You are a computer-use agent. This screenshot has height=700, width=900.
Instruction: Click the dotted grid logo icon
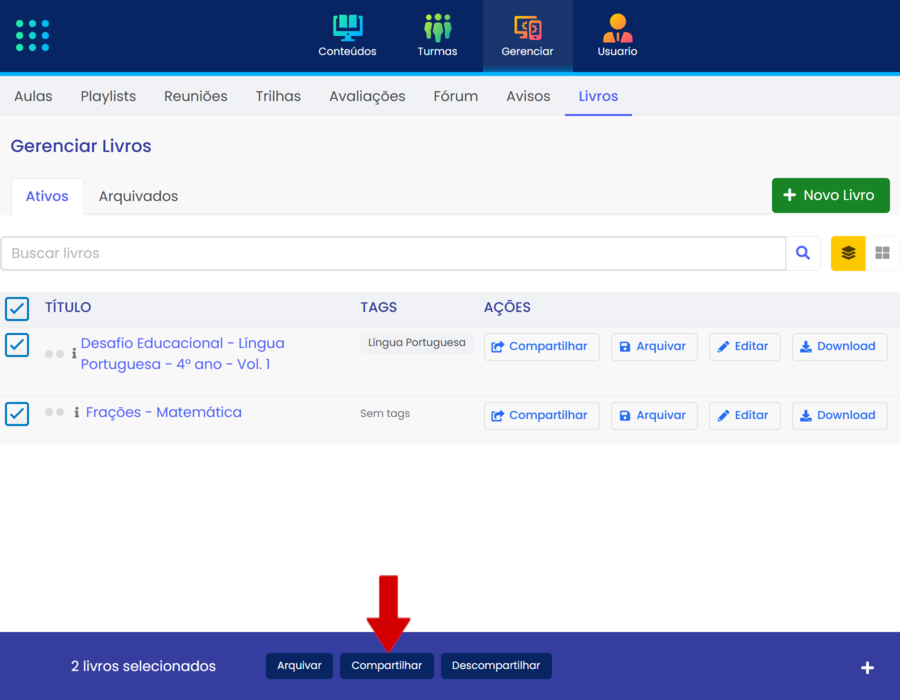pyautogui.click(x=33, y=35)
